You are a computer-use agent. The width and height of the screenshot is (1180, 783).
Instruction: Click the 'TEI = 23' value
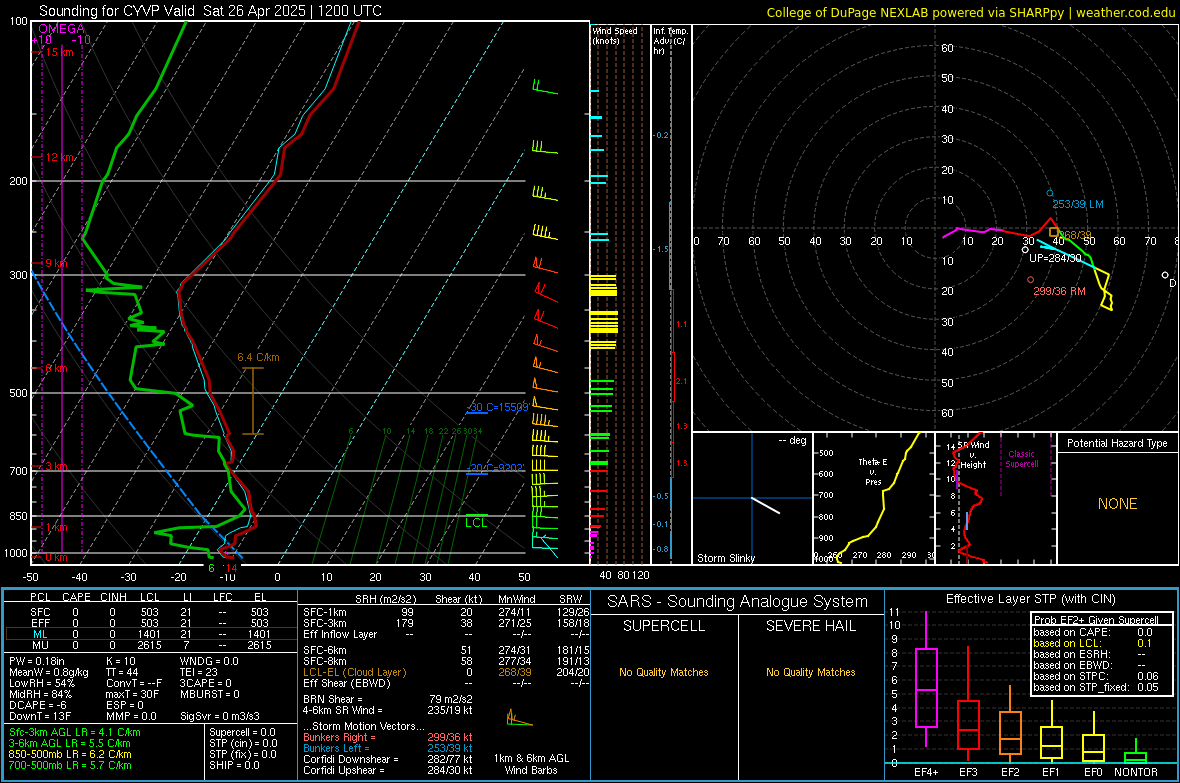(x=199, y=672)
